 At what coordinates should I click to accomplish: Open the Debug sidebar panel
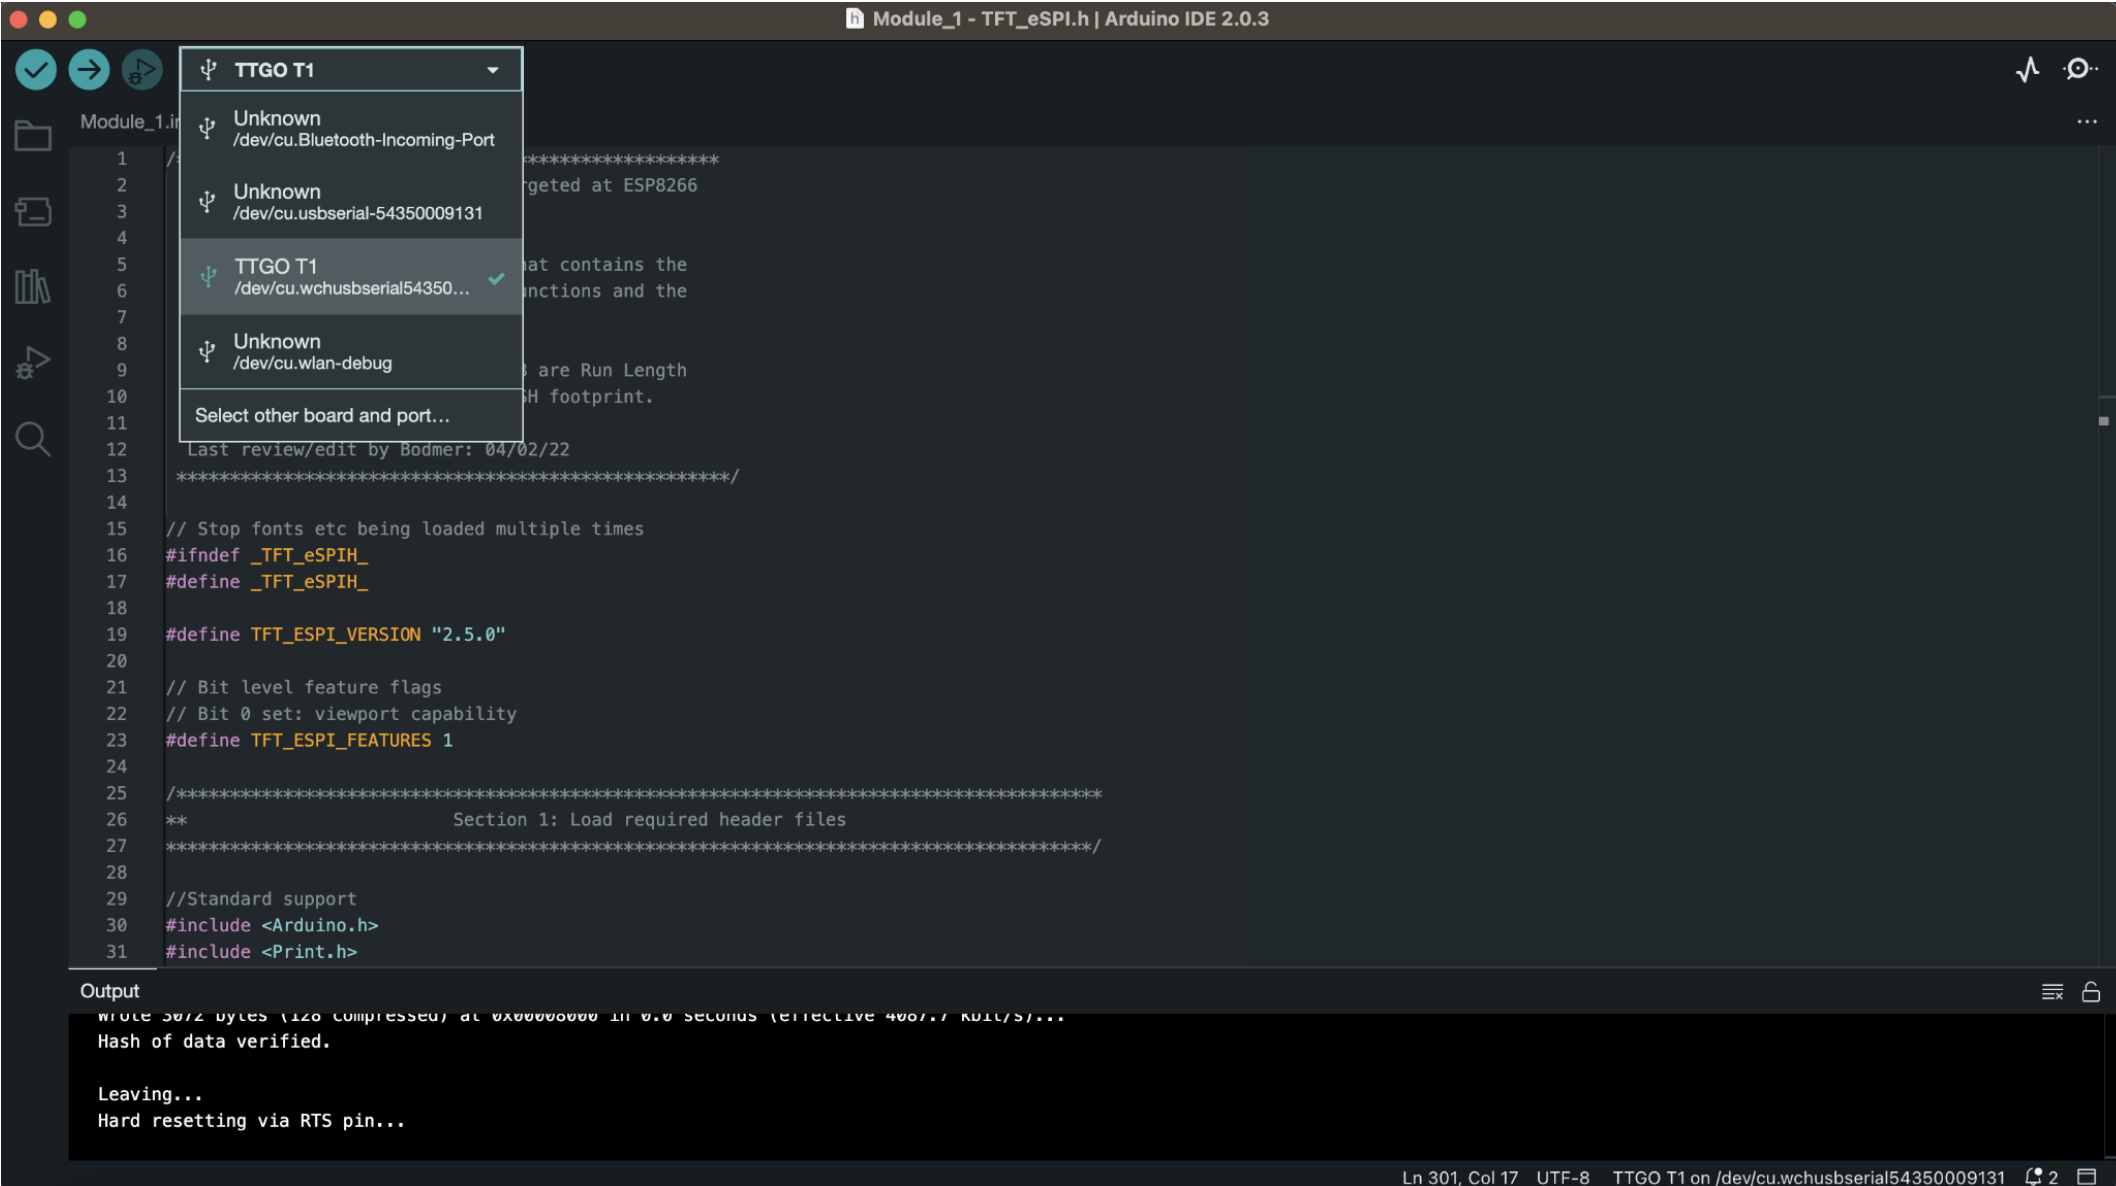(x=33, y=362)
